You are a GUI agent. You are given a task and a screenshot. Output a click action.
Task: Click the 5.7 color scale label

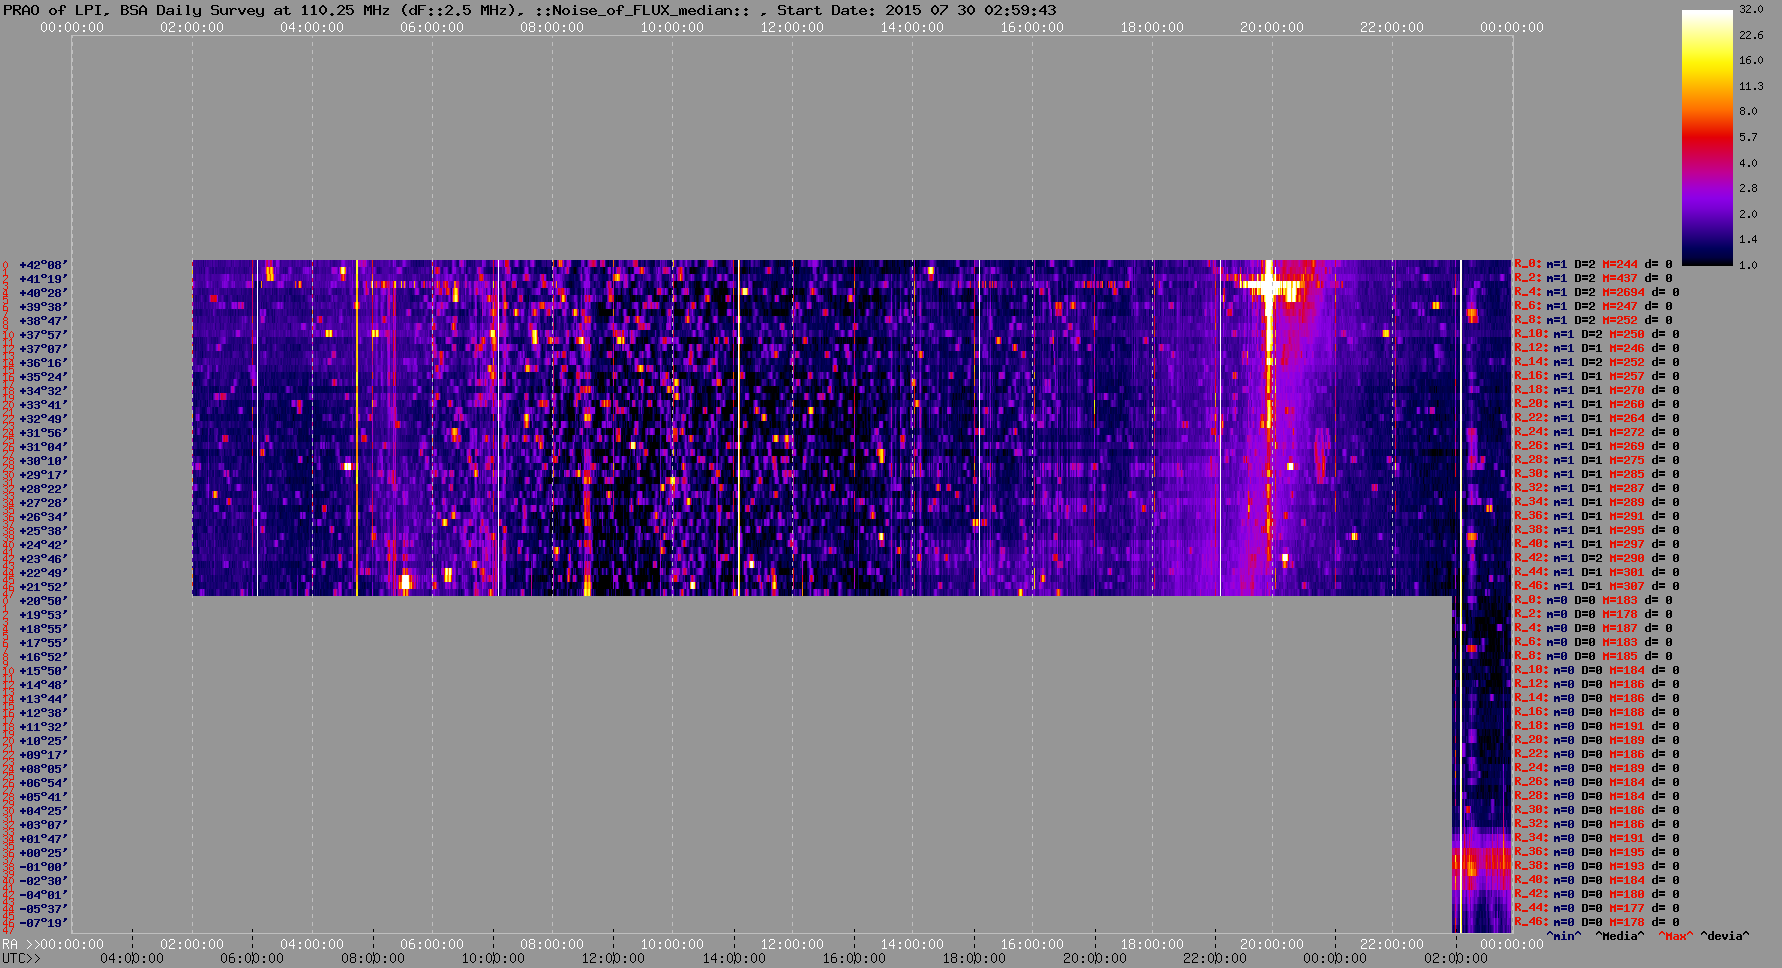pyautogui.click(x=1748, y=137)
